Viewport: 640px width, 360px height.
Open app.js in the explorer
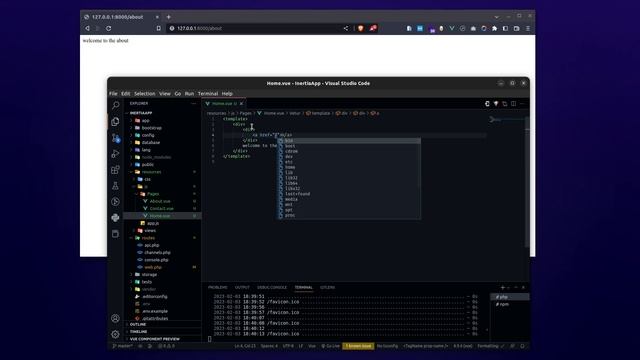coord(153,223)
